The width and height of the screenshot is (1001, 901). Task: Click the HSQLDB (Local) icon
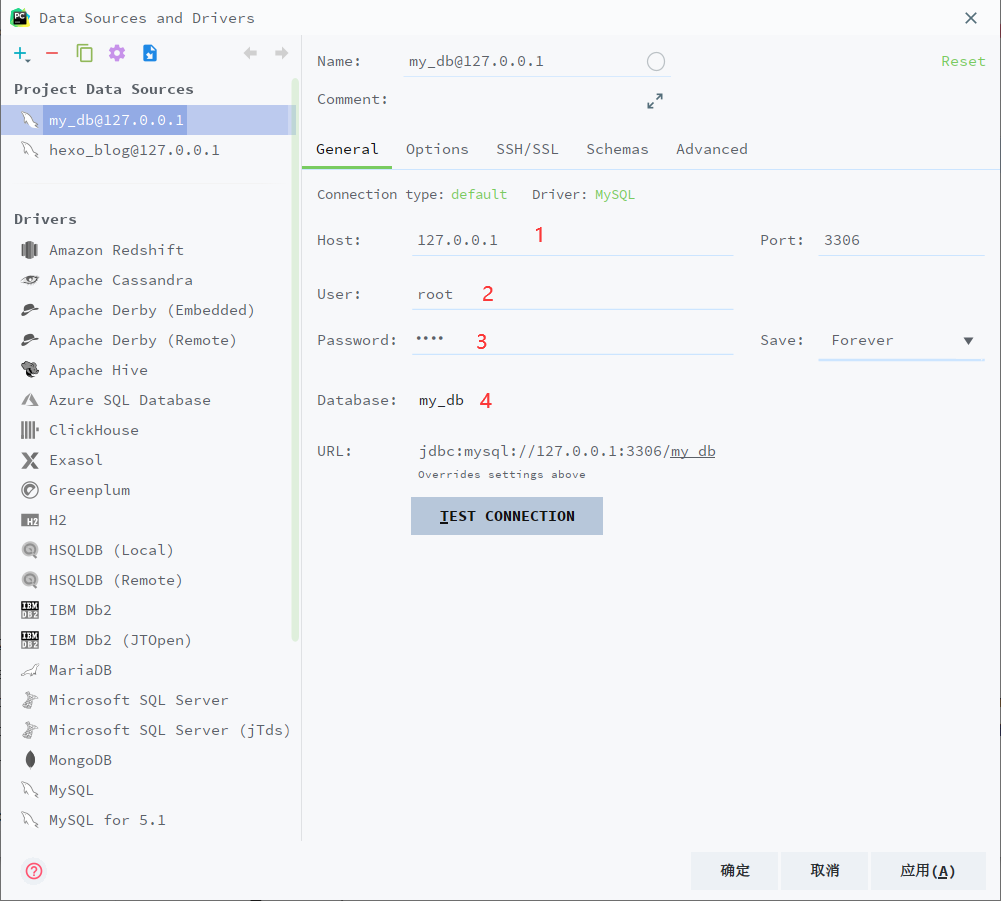[29, 550]
